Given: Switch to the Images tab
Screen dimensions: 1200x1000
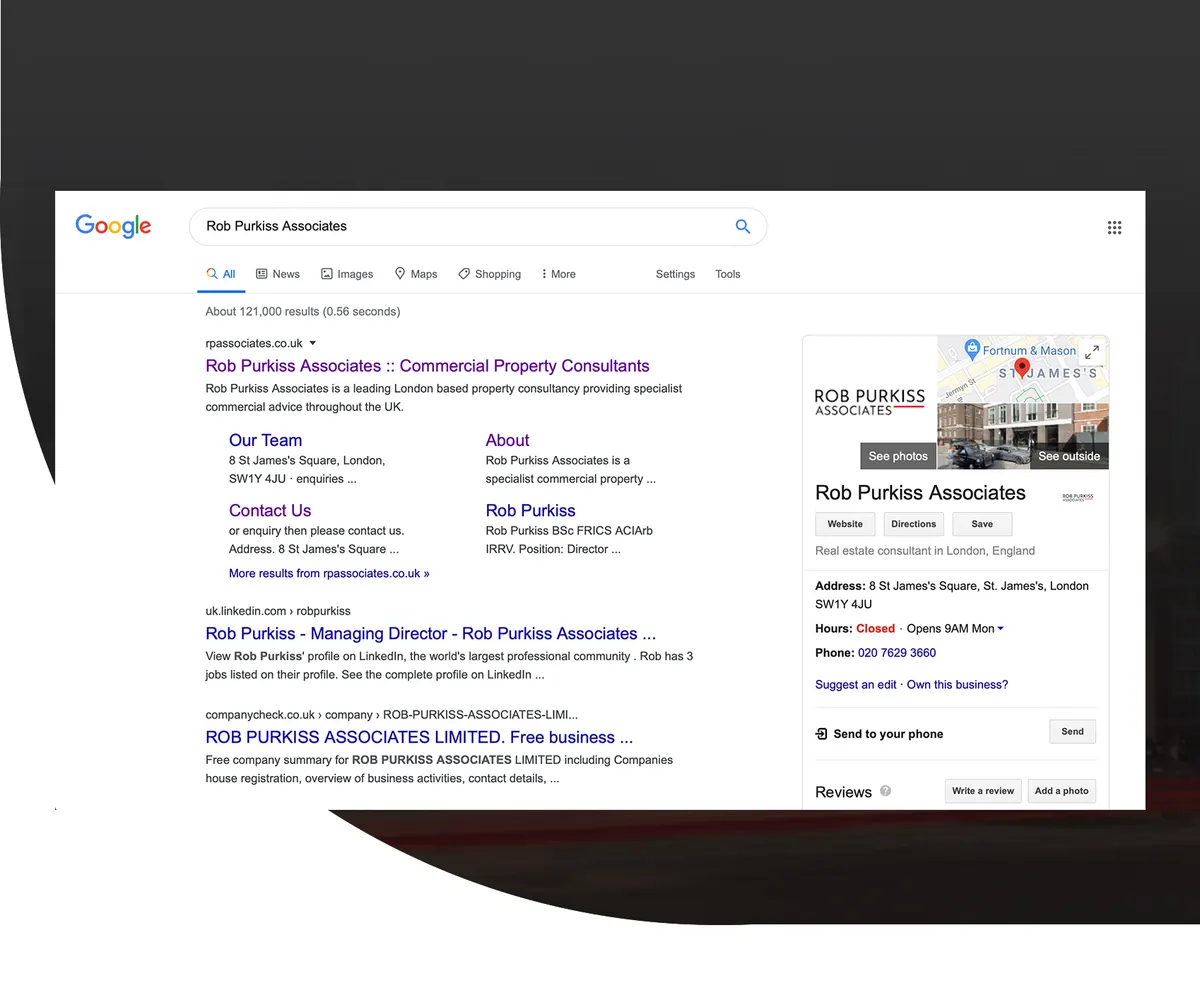Looking at the screenshot, I should (x=347, y=274).
